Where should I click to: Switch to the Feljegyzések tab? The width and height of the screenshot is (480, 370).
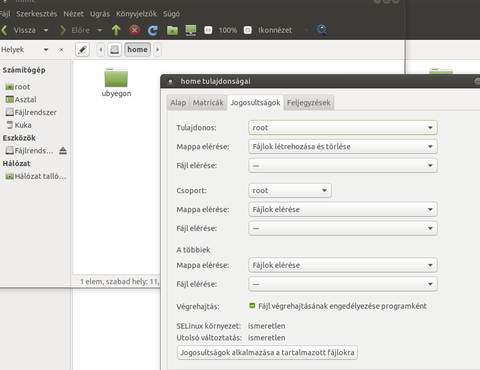[x=309, y=103]
